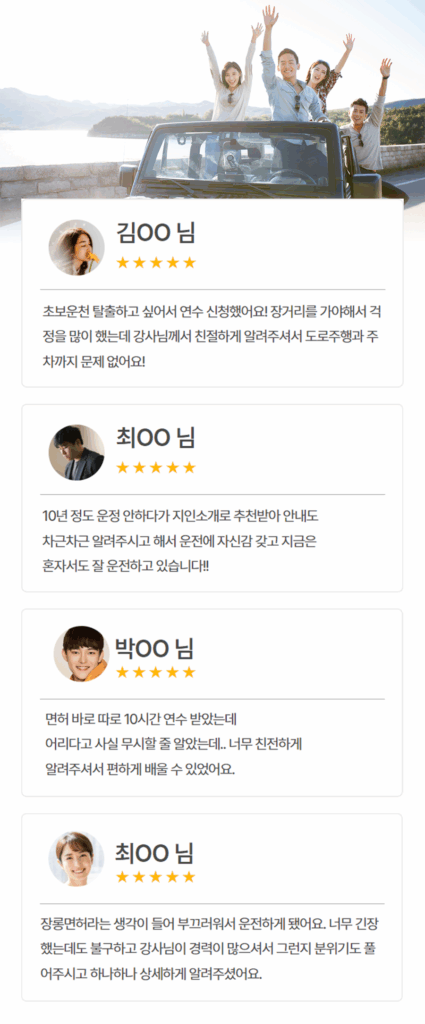Click 최OO 님 name above 10년 정도 review
The height and width of the screenshot is (1024, 425).
155,438
